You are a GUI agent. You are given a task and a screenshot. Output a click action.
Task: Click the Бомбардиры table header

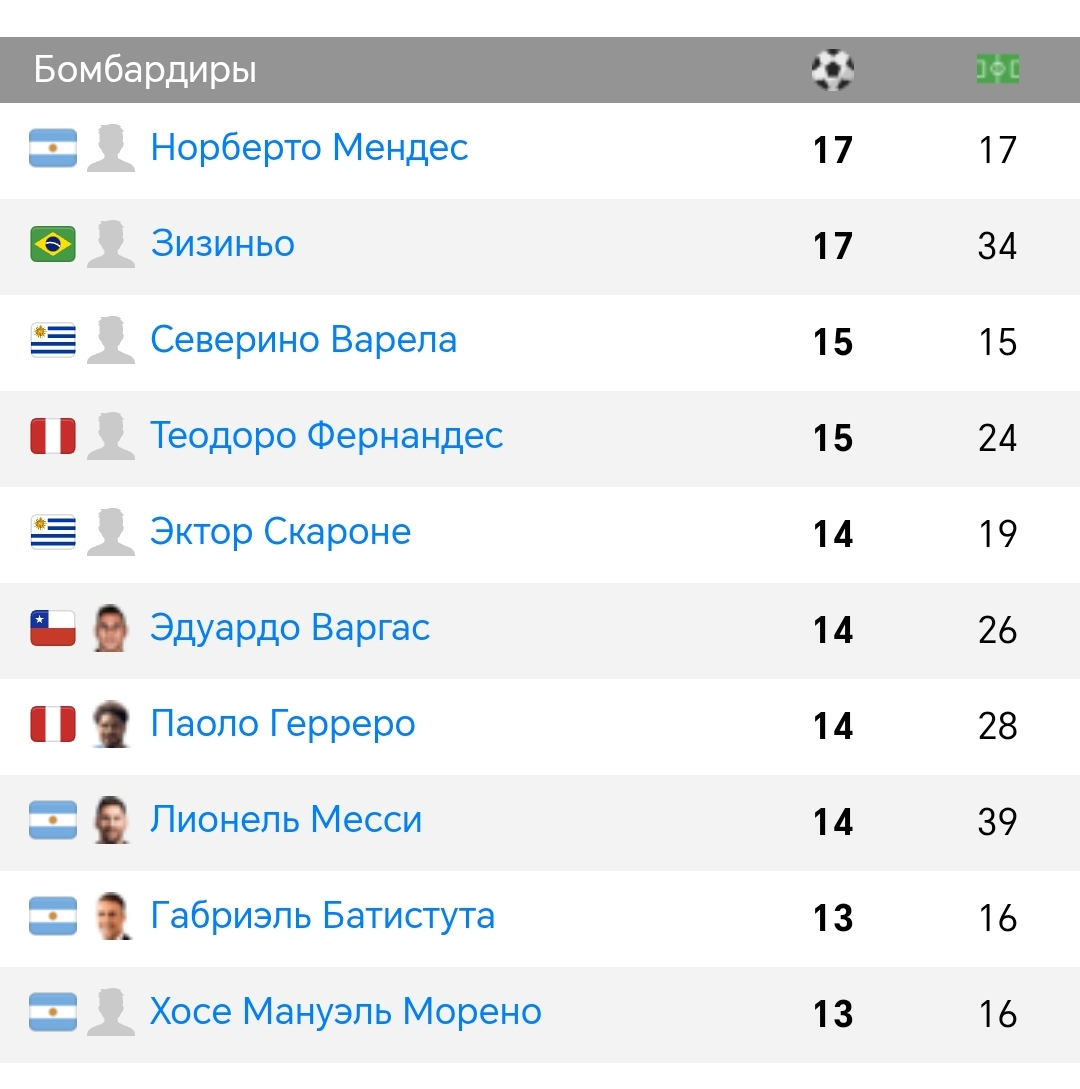point(145,70)
